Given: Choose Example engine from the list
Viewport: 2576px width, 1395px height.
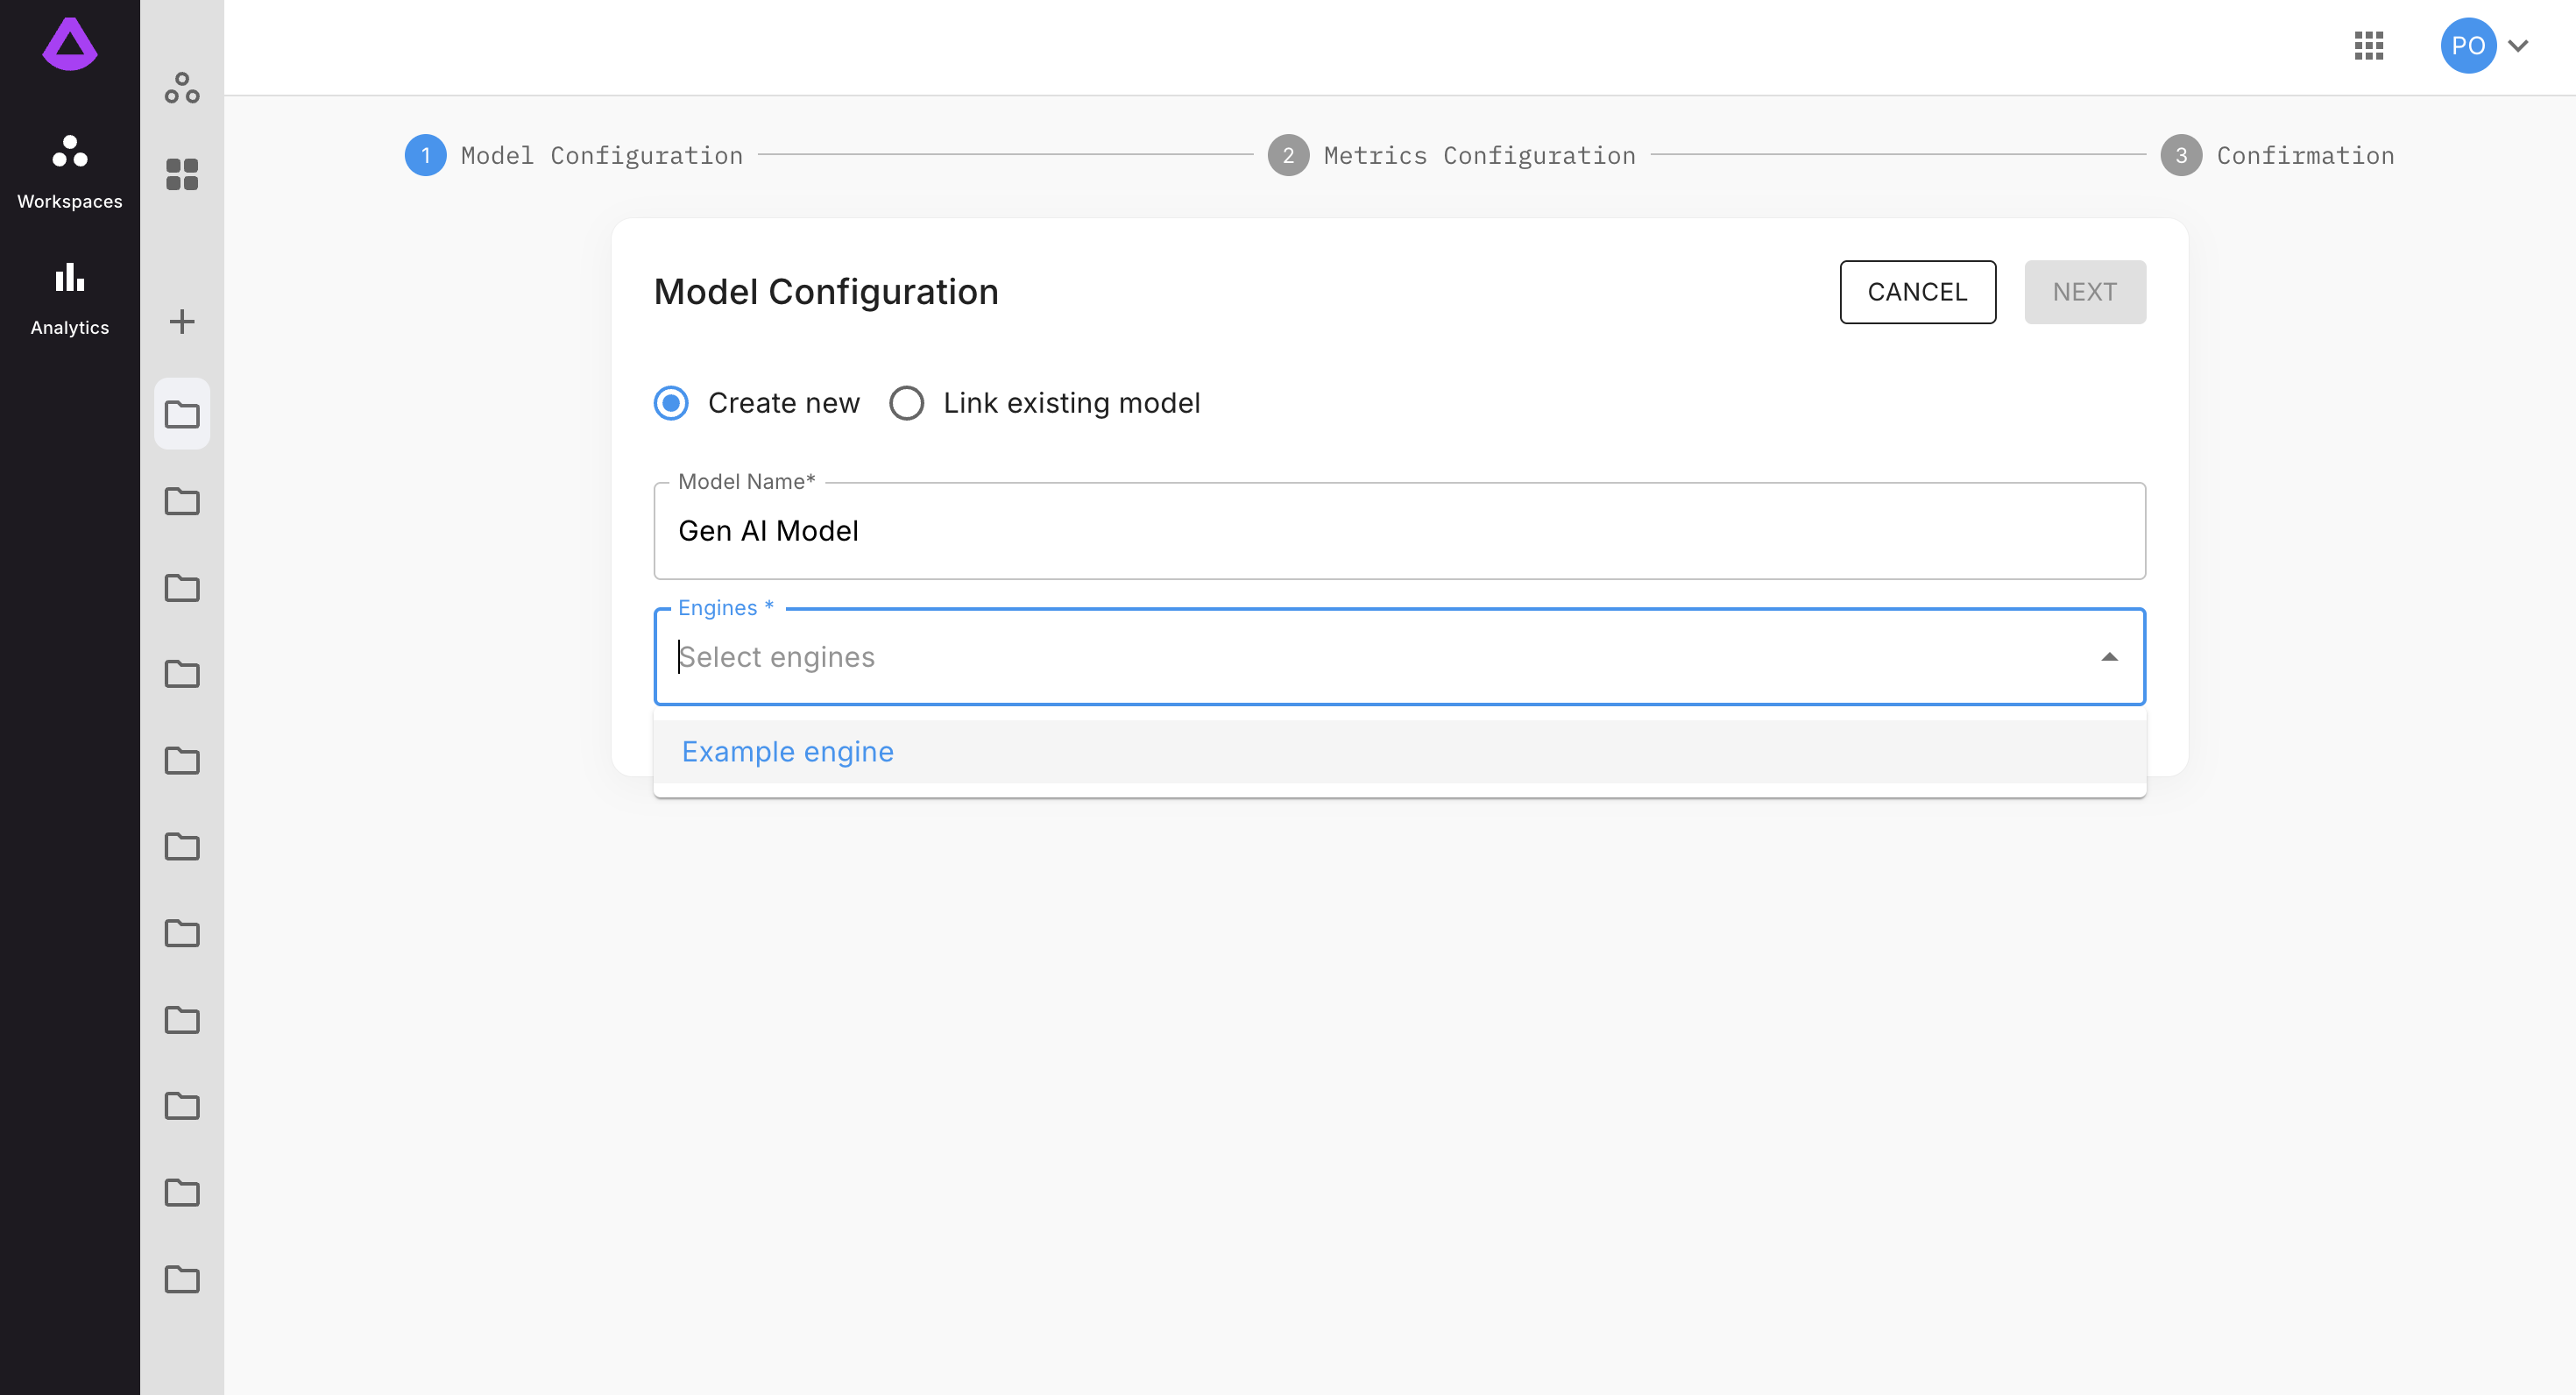Looking at the screenshot, I should [x=1399, y=752].
